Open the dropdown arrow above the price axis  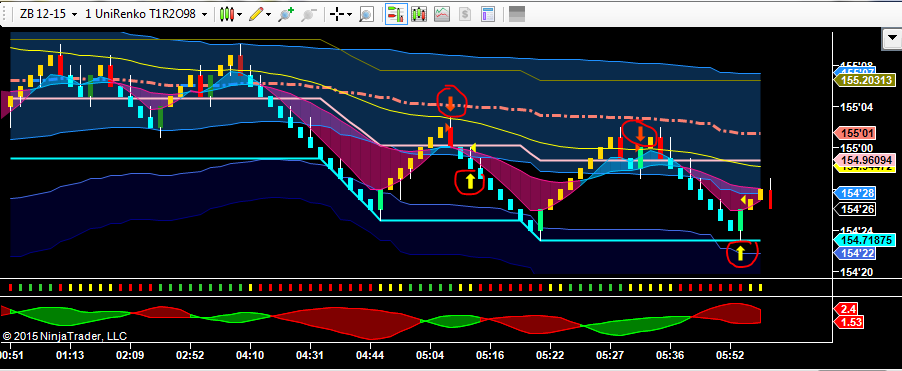coord(892,40)
